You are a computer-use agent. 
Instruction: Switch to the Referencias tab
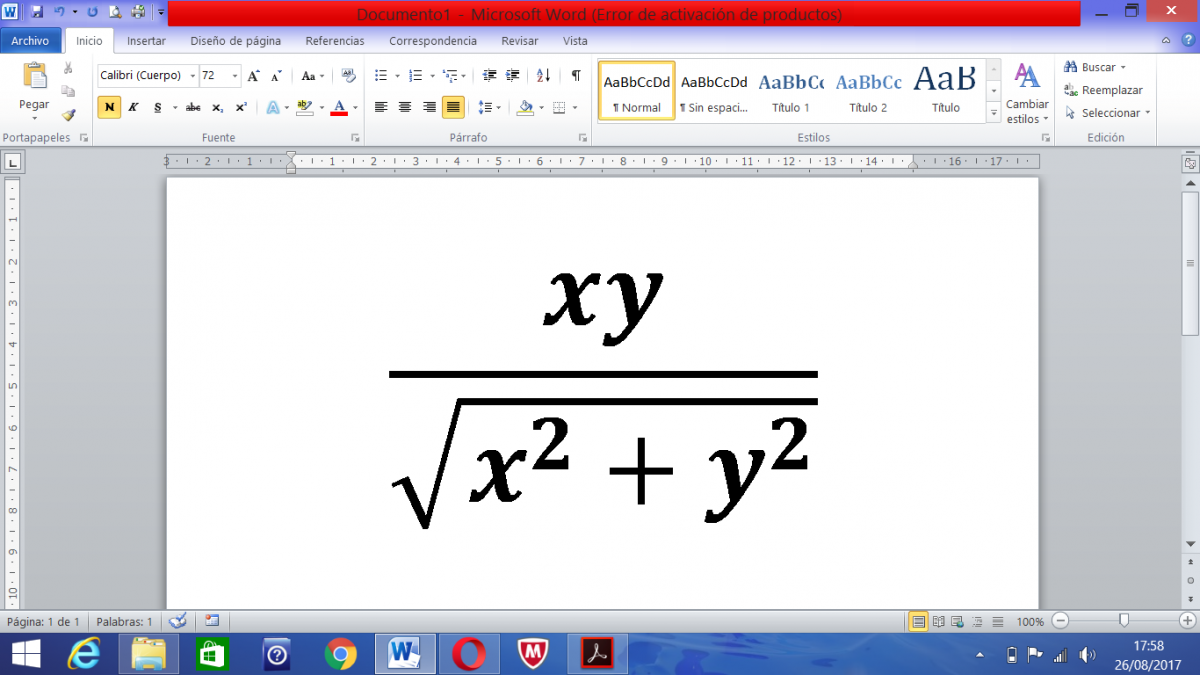335,41
